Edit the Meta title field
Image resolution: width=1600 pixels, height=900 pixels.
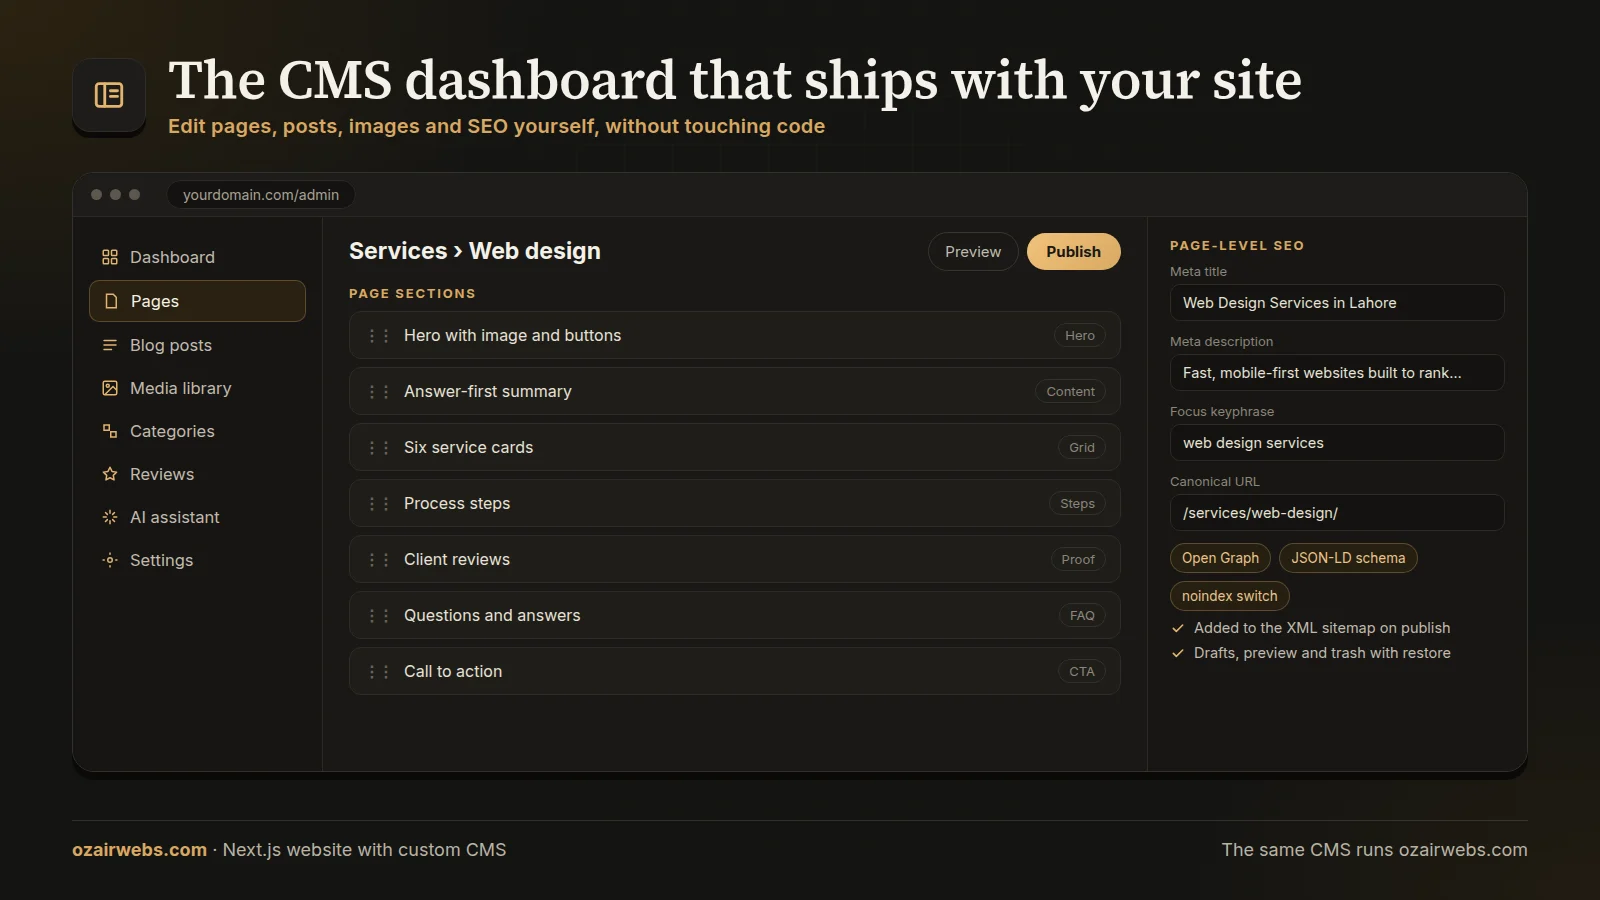[1337, 303]
